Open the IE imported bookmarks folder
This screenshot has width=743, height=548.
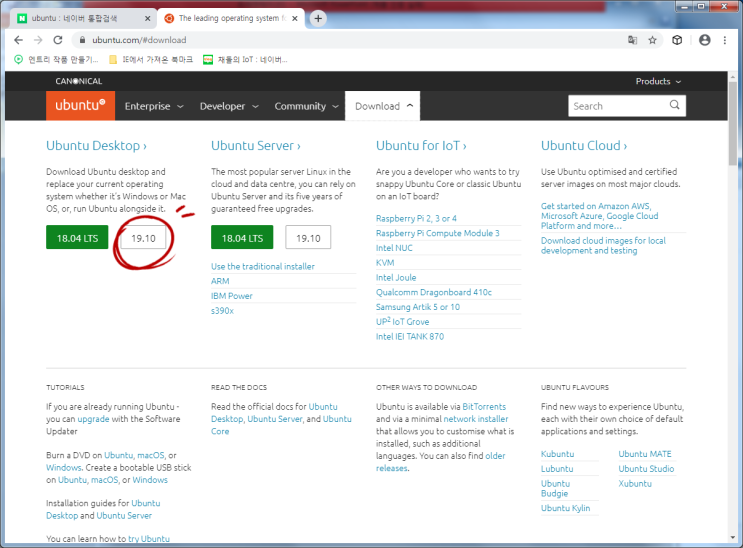coord(151,59)
